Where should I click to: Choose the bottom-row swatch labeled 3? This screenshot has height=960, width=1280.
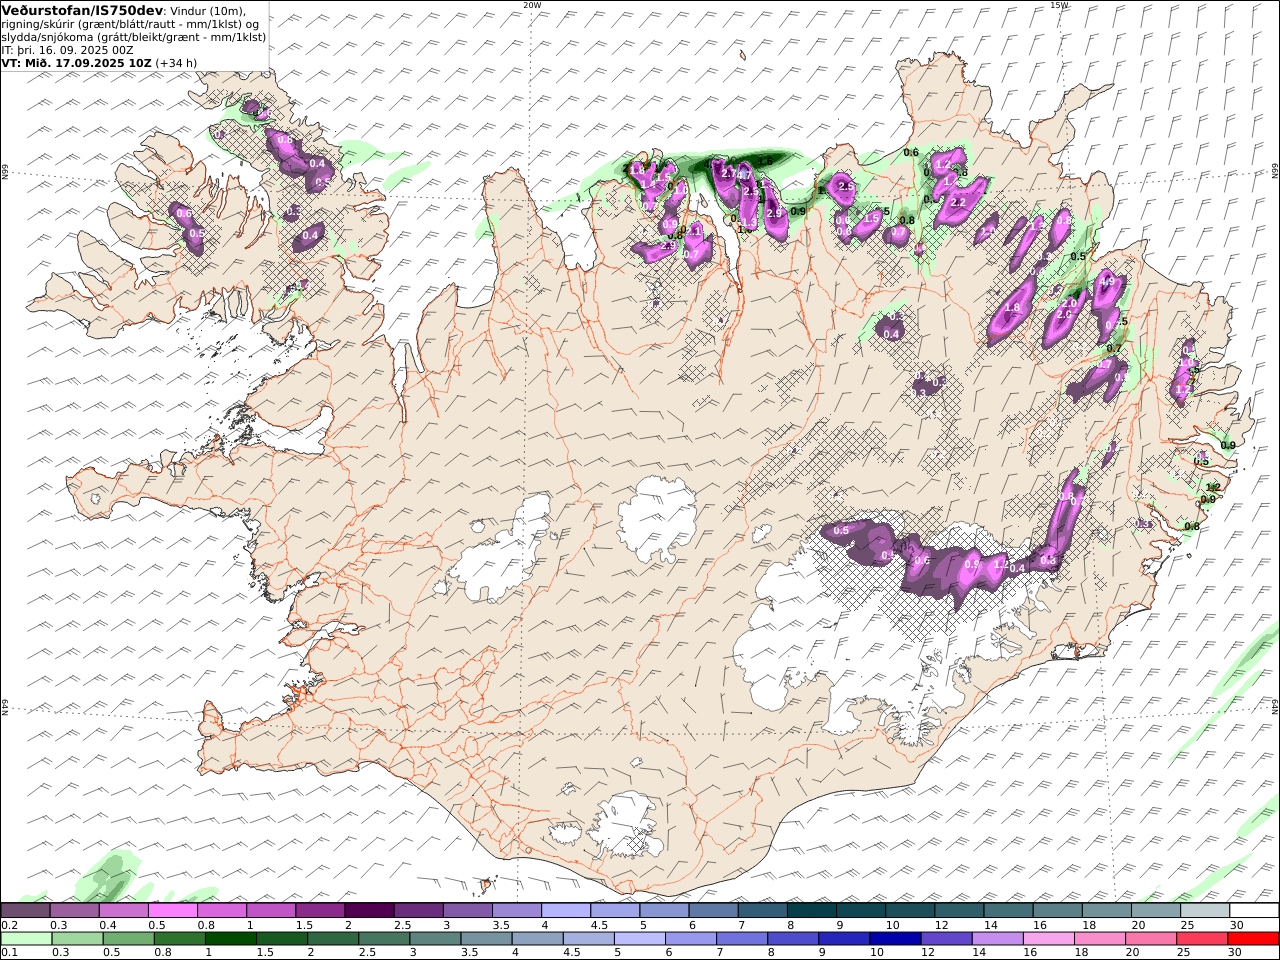point(435,939)
